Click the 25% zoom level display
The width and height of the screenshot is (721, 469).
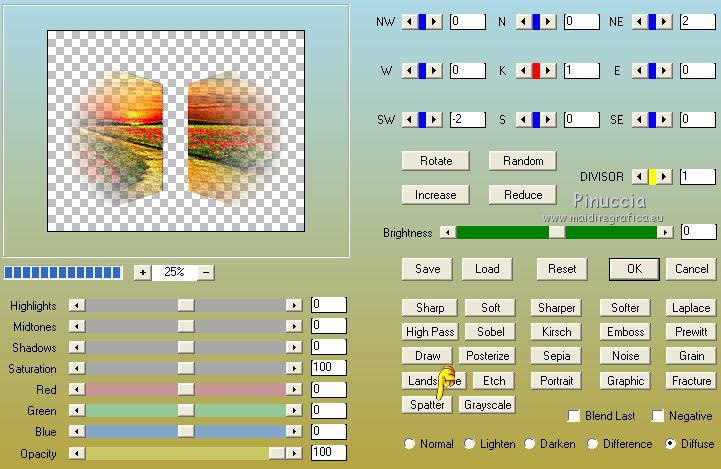(174, 273)
